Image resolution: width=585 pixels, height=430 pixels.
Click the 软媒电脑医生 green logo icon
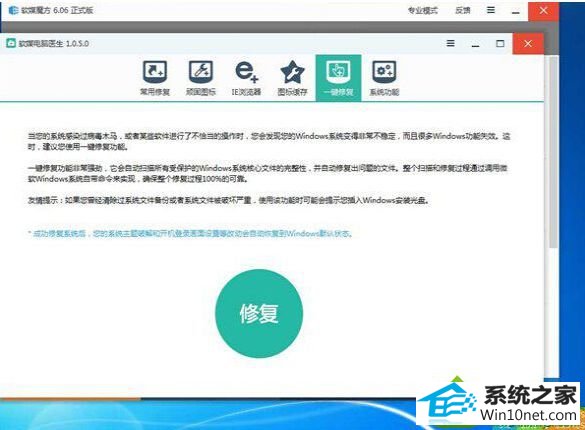pyautogui.click(x=11, y=43)
